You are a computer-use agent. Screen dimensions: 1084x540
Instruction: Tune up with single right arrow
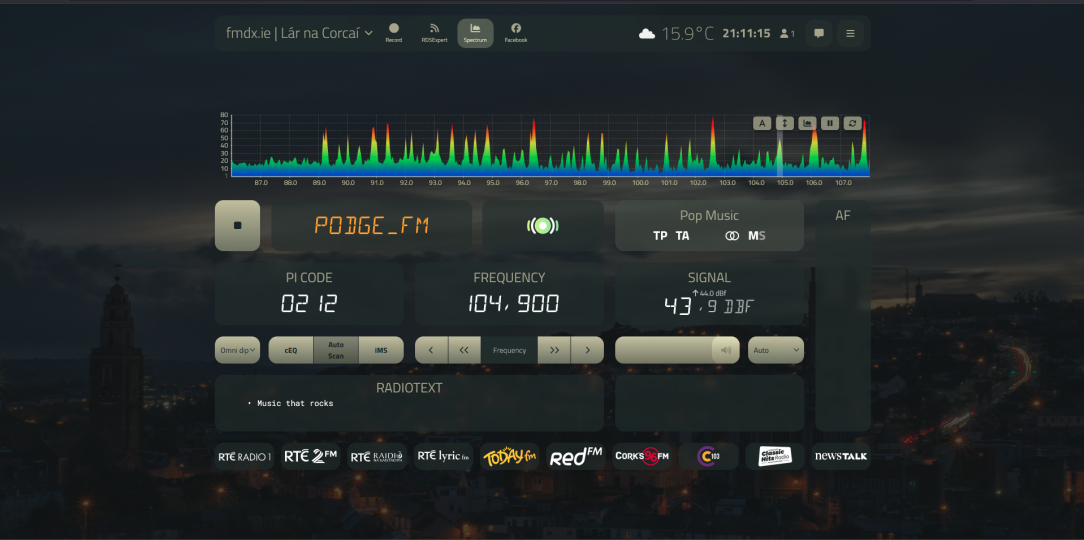pyautogui.click(x=588, y=350)
